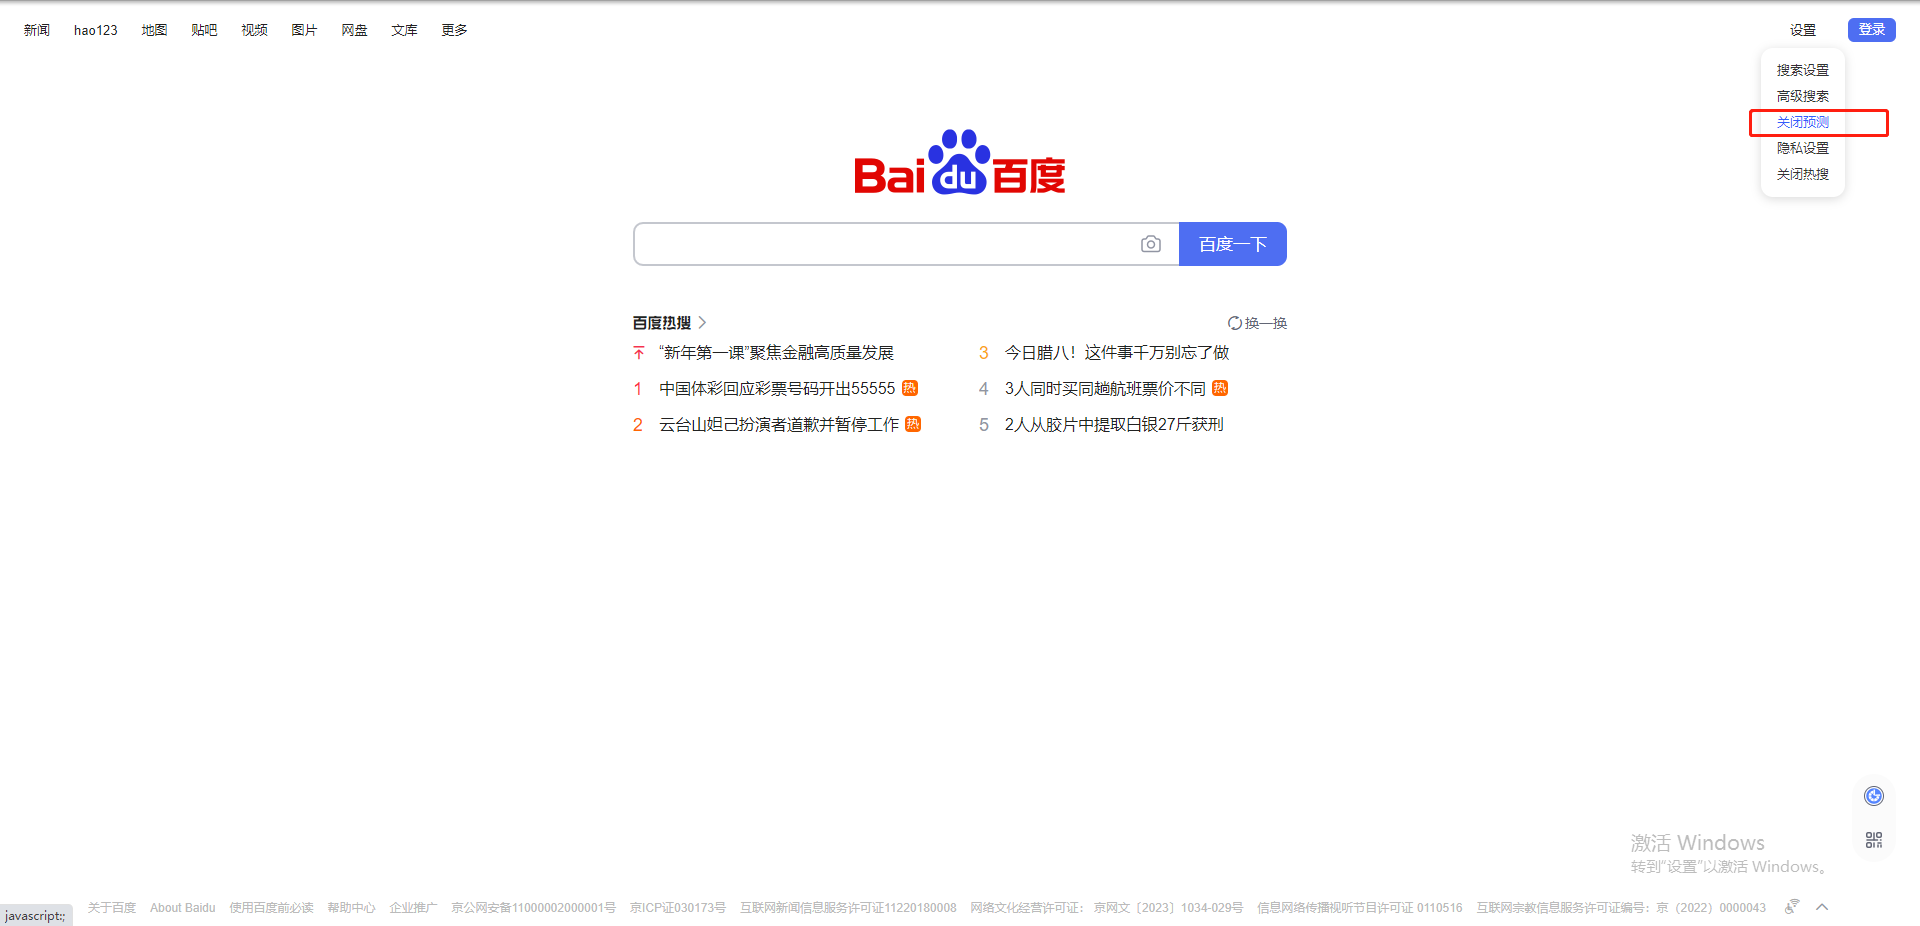The image size is (1920, 926).
Task: Open the 新闻 link in top navigation
Action: pos(37,30)
